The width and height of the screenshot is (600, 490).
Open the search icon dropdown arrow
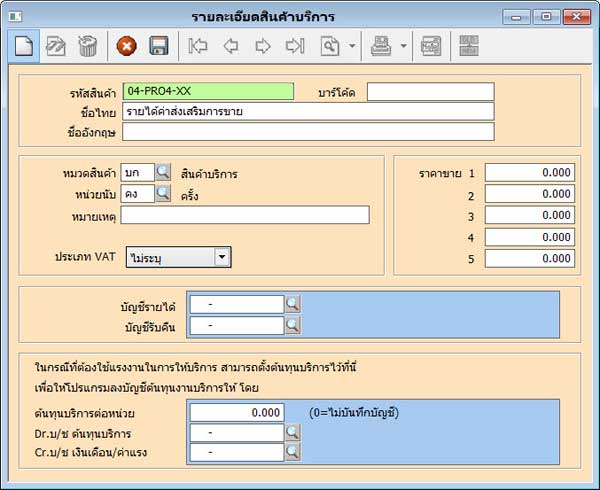click(x=352, y=46)
